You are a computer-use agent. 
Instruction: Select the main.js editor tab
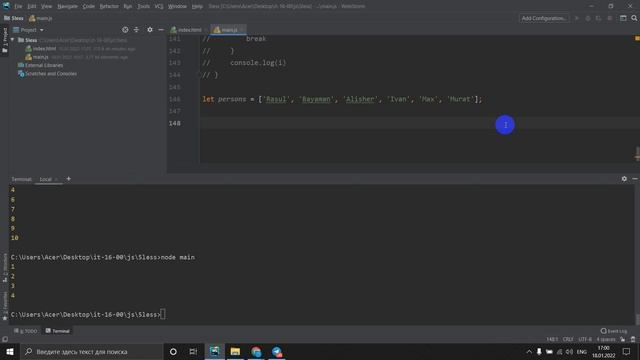click(x=228, y=30)
